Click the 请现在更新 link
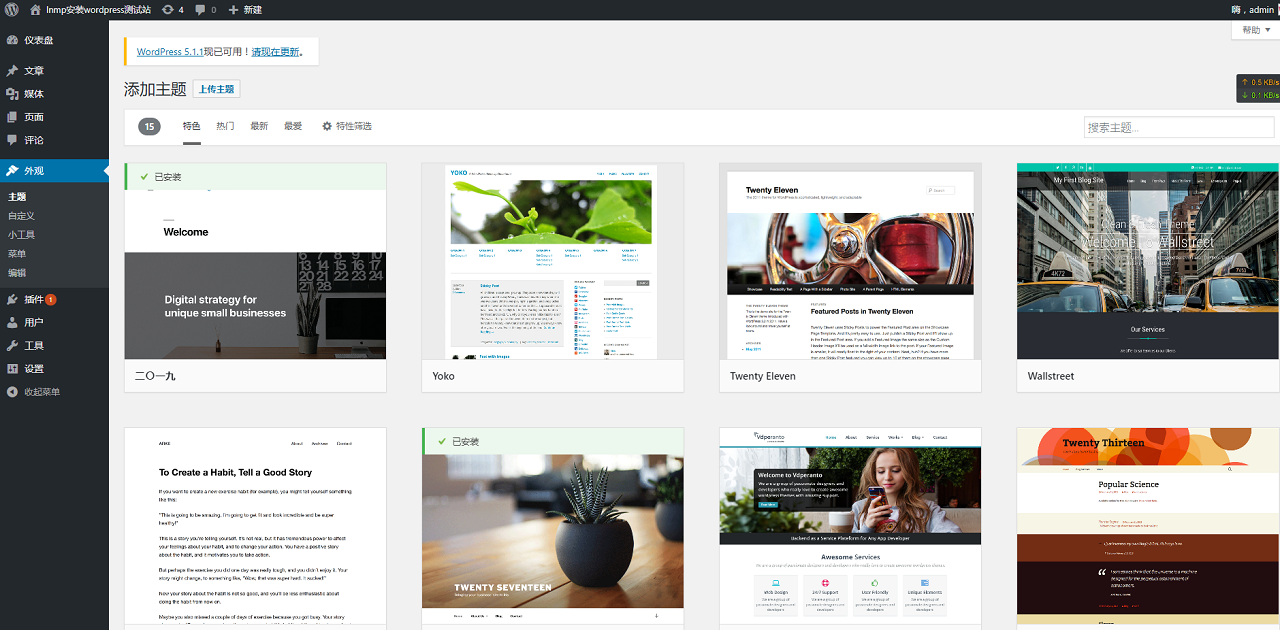The width and height of the screenshot is (1280, 630). click(275, 52)
